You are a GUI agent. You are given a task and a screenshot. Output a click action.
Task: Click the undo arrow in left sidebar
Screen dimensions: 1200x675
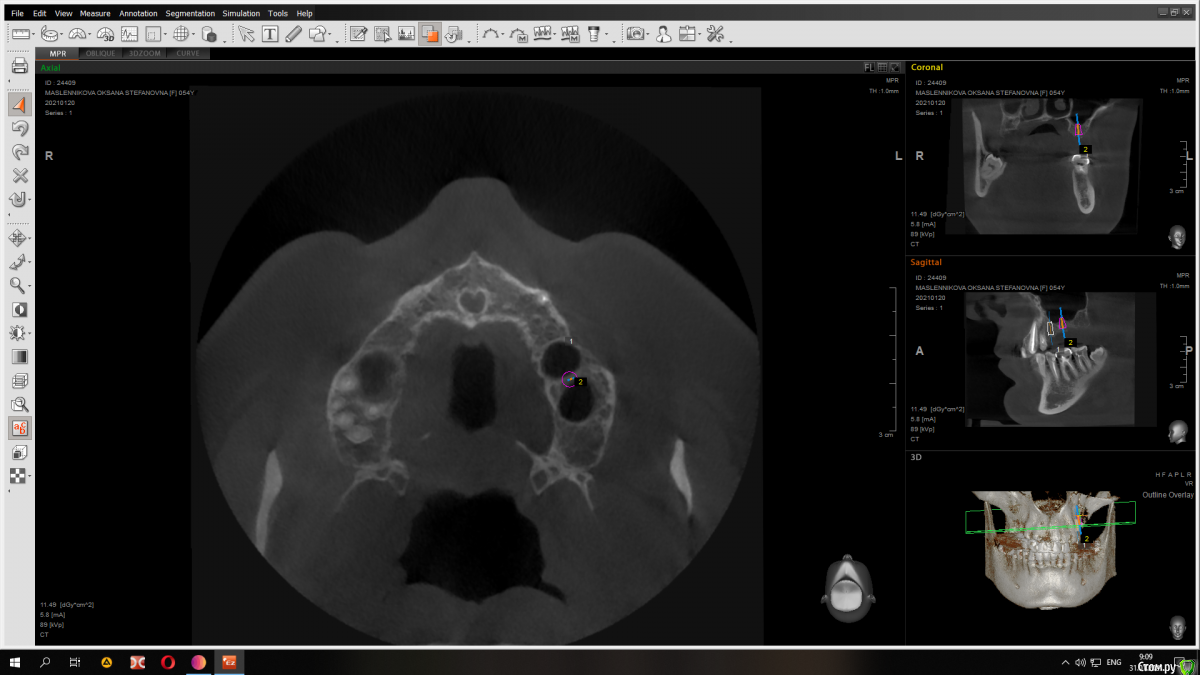19,128
